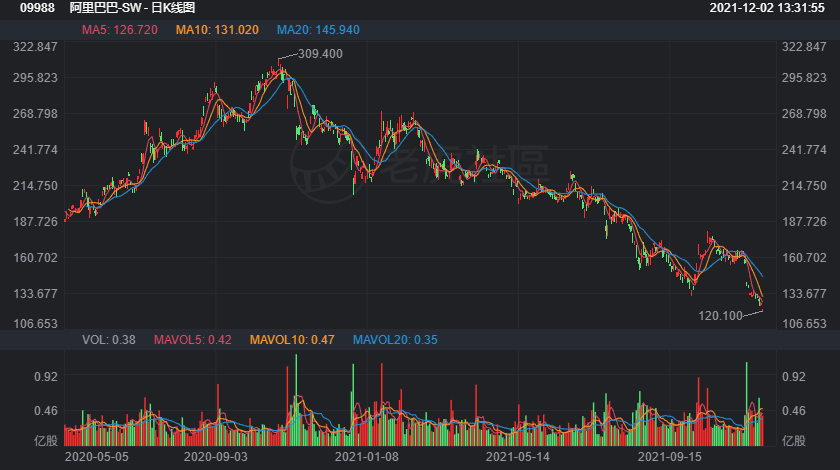840x470 pixels.
Task: Click left axis price 268.798
Action: coord(35,114)
